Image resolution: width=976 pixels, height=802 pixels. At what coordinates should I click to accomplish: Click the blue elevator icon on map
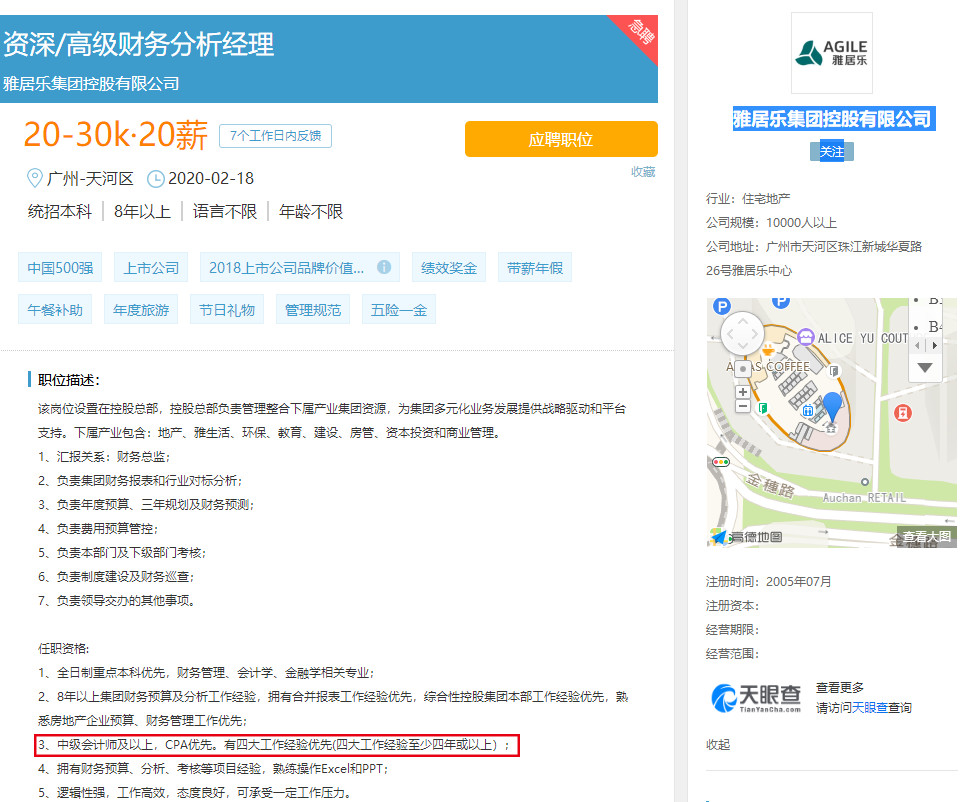(808, 410)
